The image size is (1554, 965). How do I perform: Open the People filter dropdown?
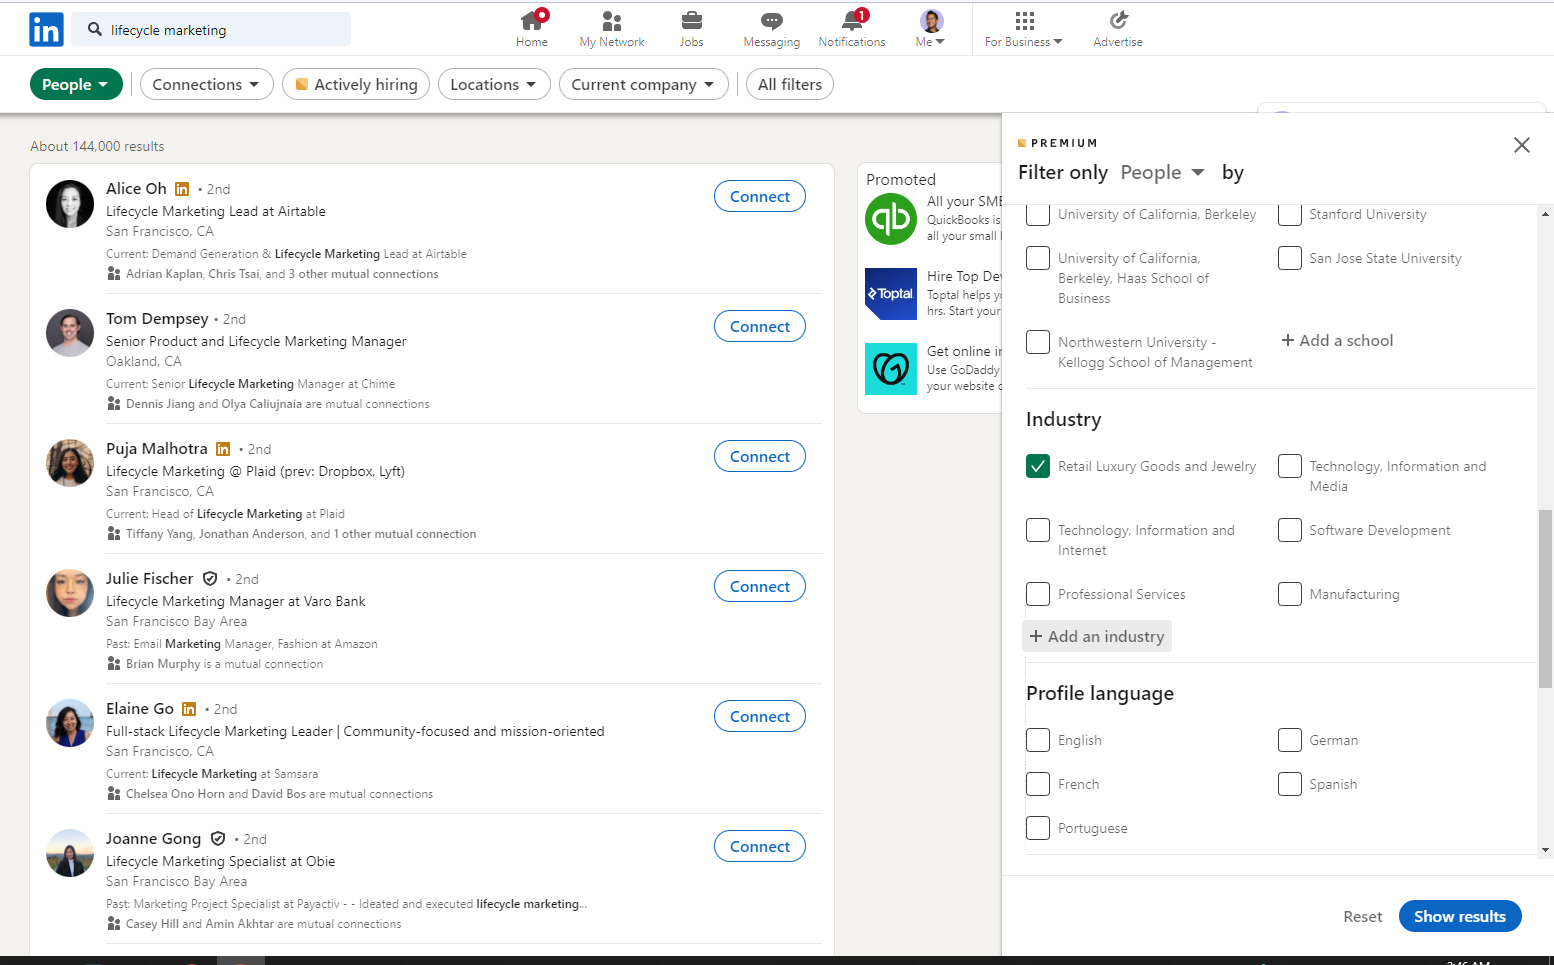[x=76, y=84]
